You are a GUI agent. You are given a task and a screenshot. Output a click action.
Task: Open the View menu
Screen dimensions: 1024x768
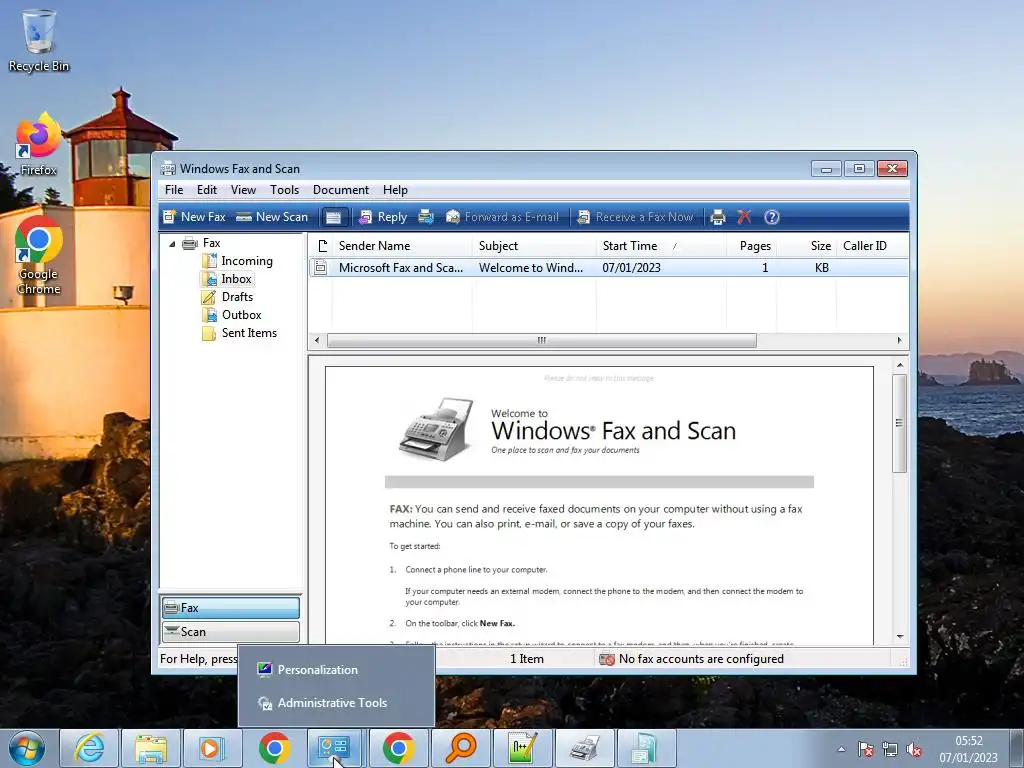pyautogui.click(x=243, y=190)
